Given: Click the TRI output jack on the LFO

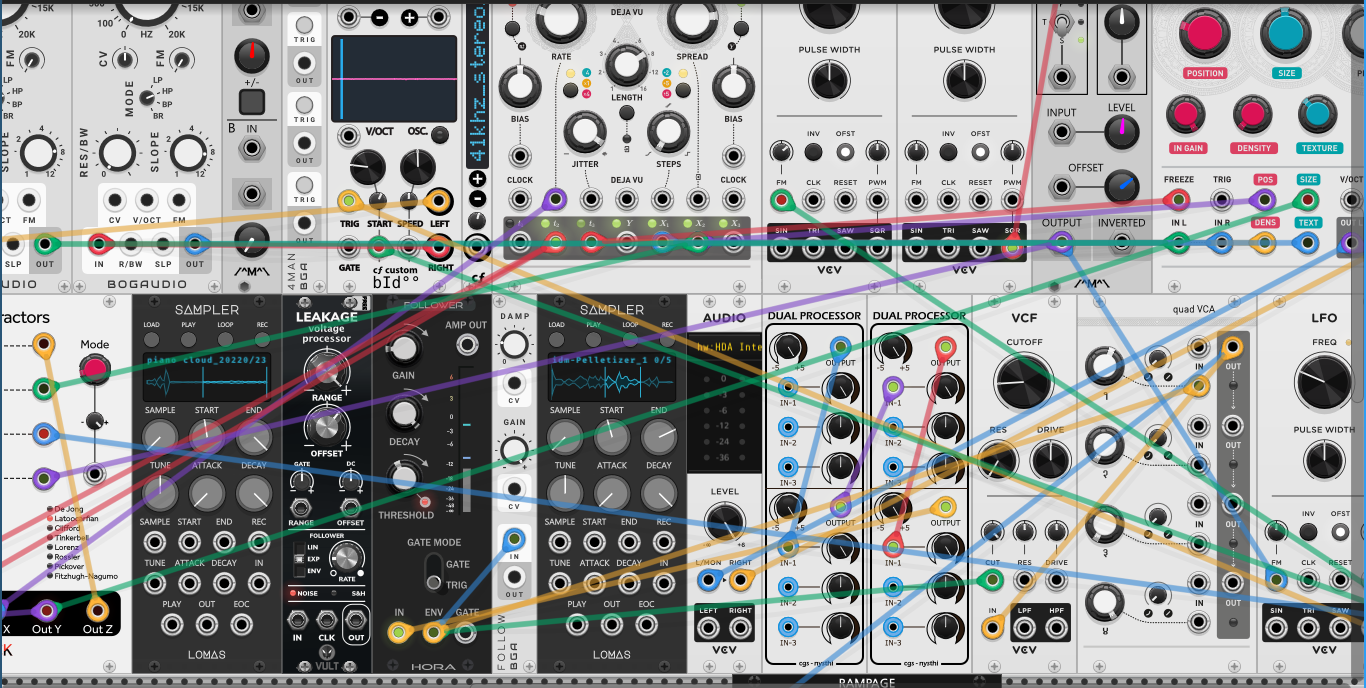Looking at the screenshot, I should [x=1309, y=628].
